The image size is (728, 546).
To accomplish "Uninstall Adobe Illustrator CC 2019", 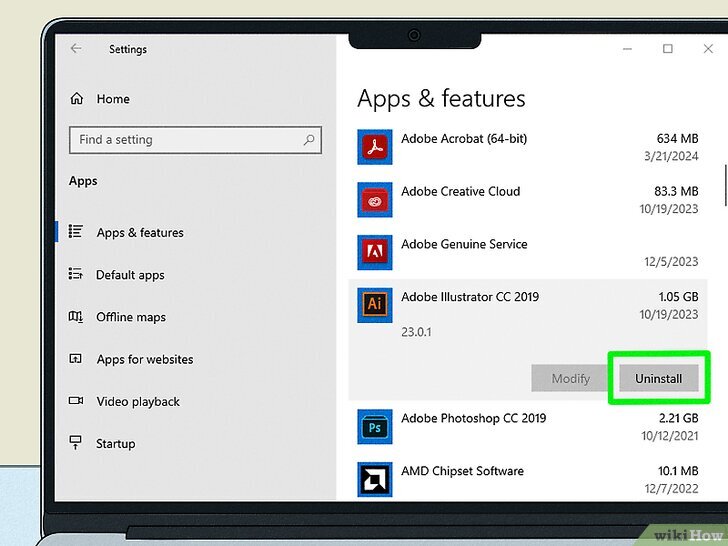I will click(x=658, y=378).
